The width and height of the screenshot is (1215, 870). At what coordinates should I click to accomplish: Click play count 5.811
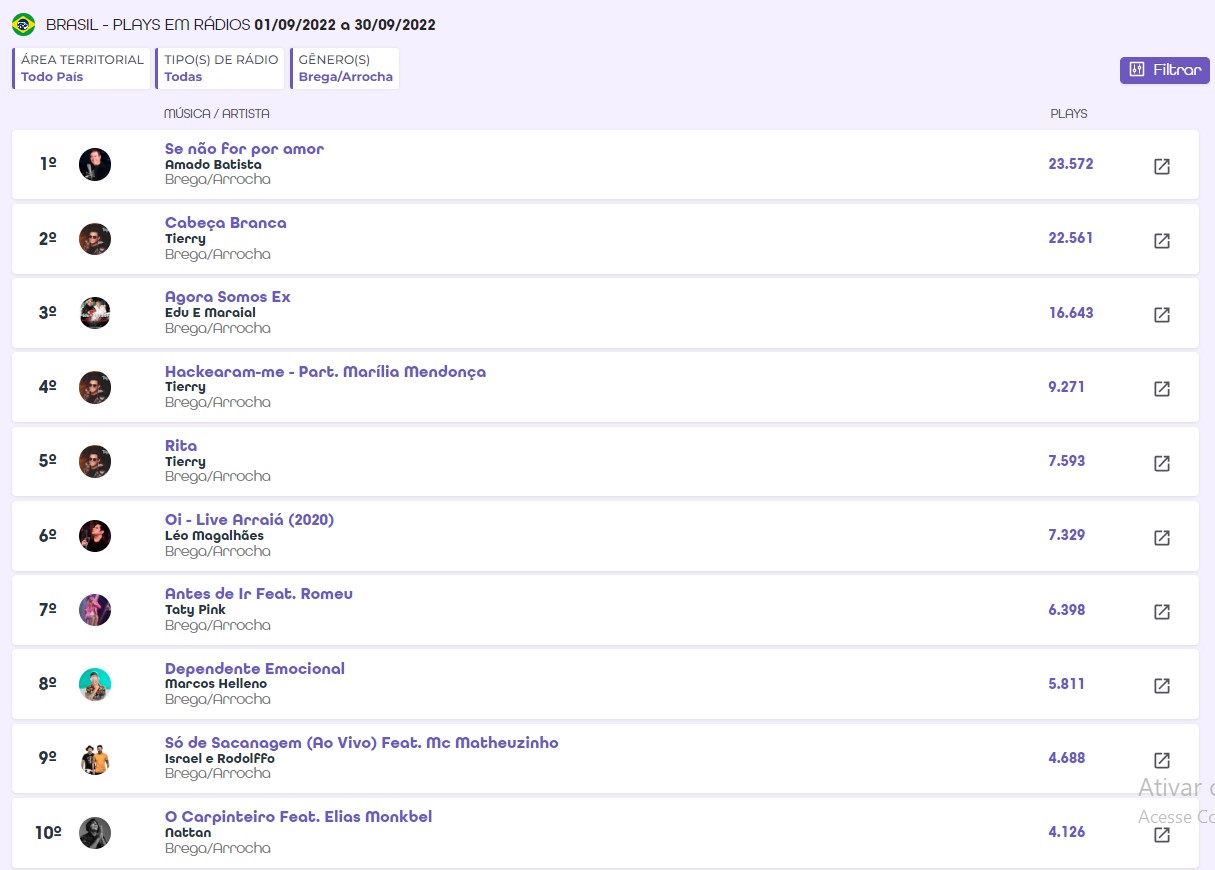pos(1066,684)
